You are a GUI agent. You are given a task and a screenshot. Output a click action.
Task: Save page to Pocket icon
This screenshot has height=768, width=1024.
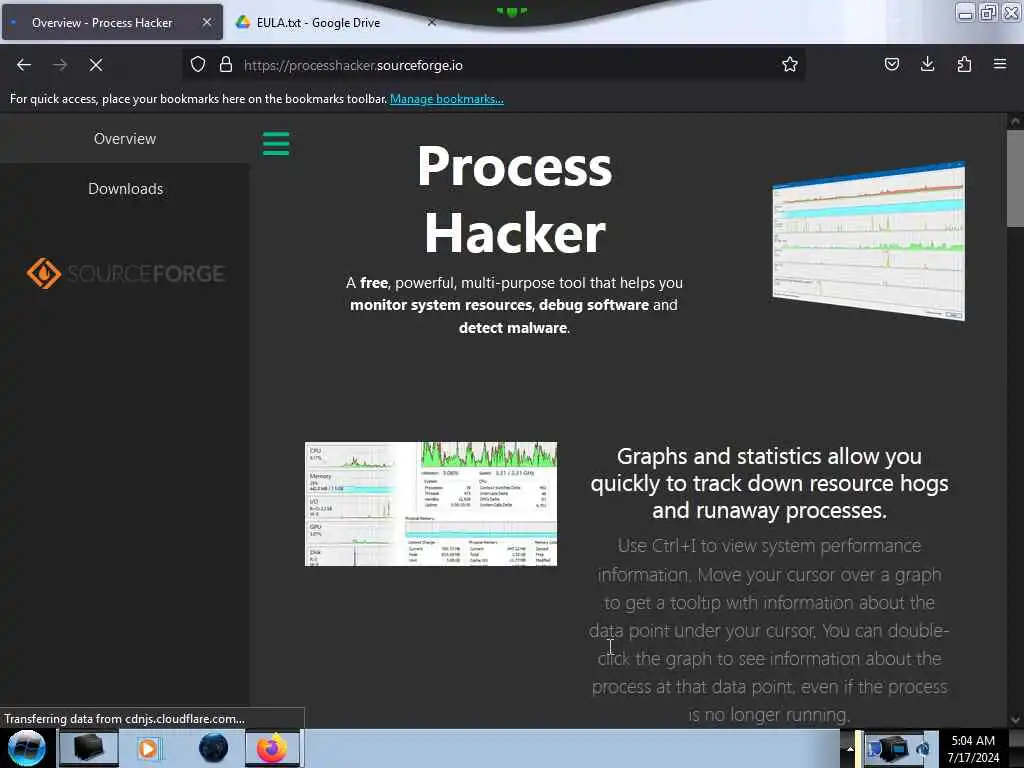pos(891,65)
